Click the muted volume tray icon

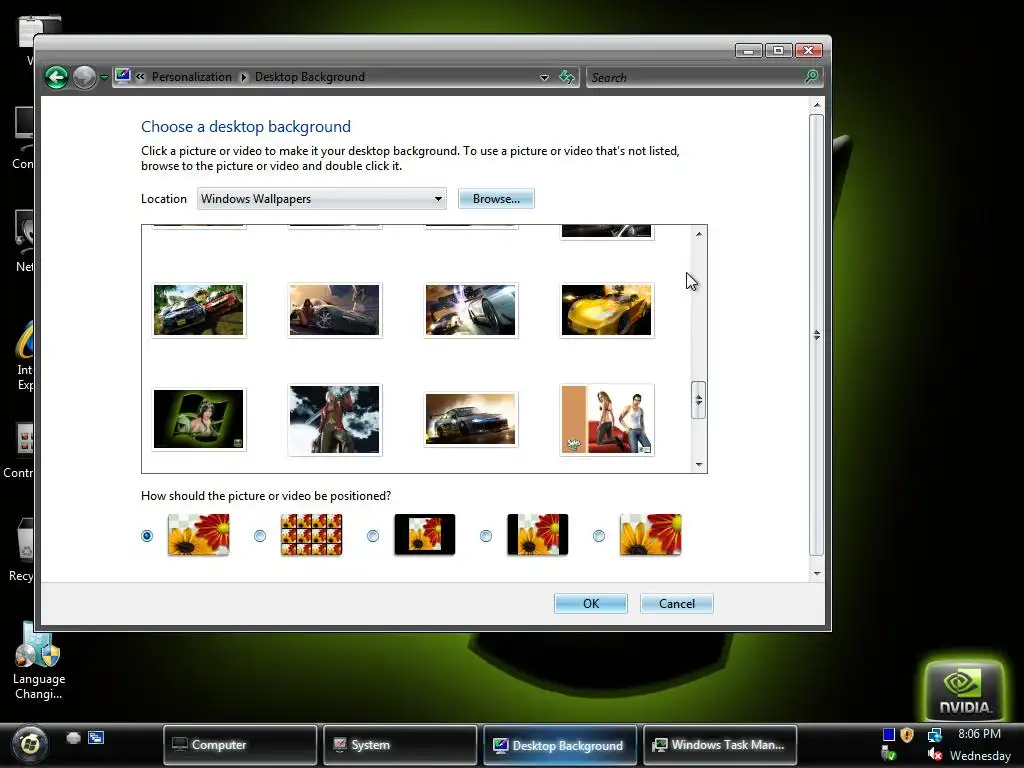point(935,754)
